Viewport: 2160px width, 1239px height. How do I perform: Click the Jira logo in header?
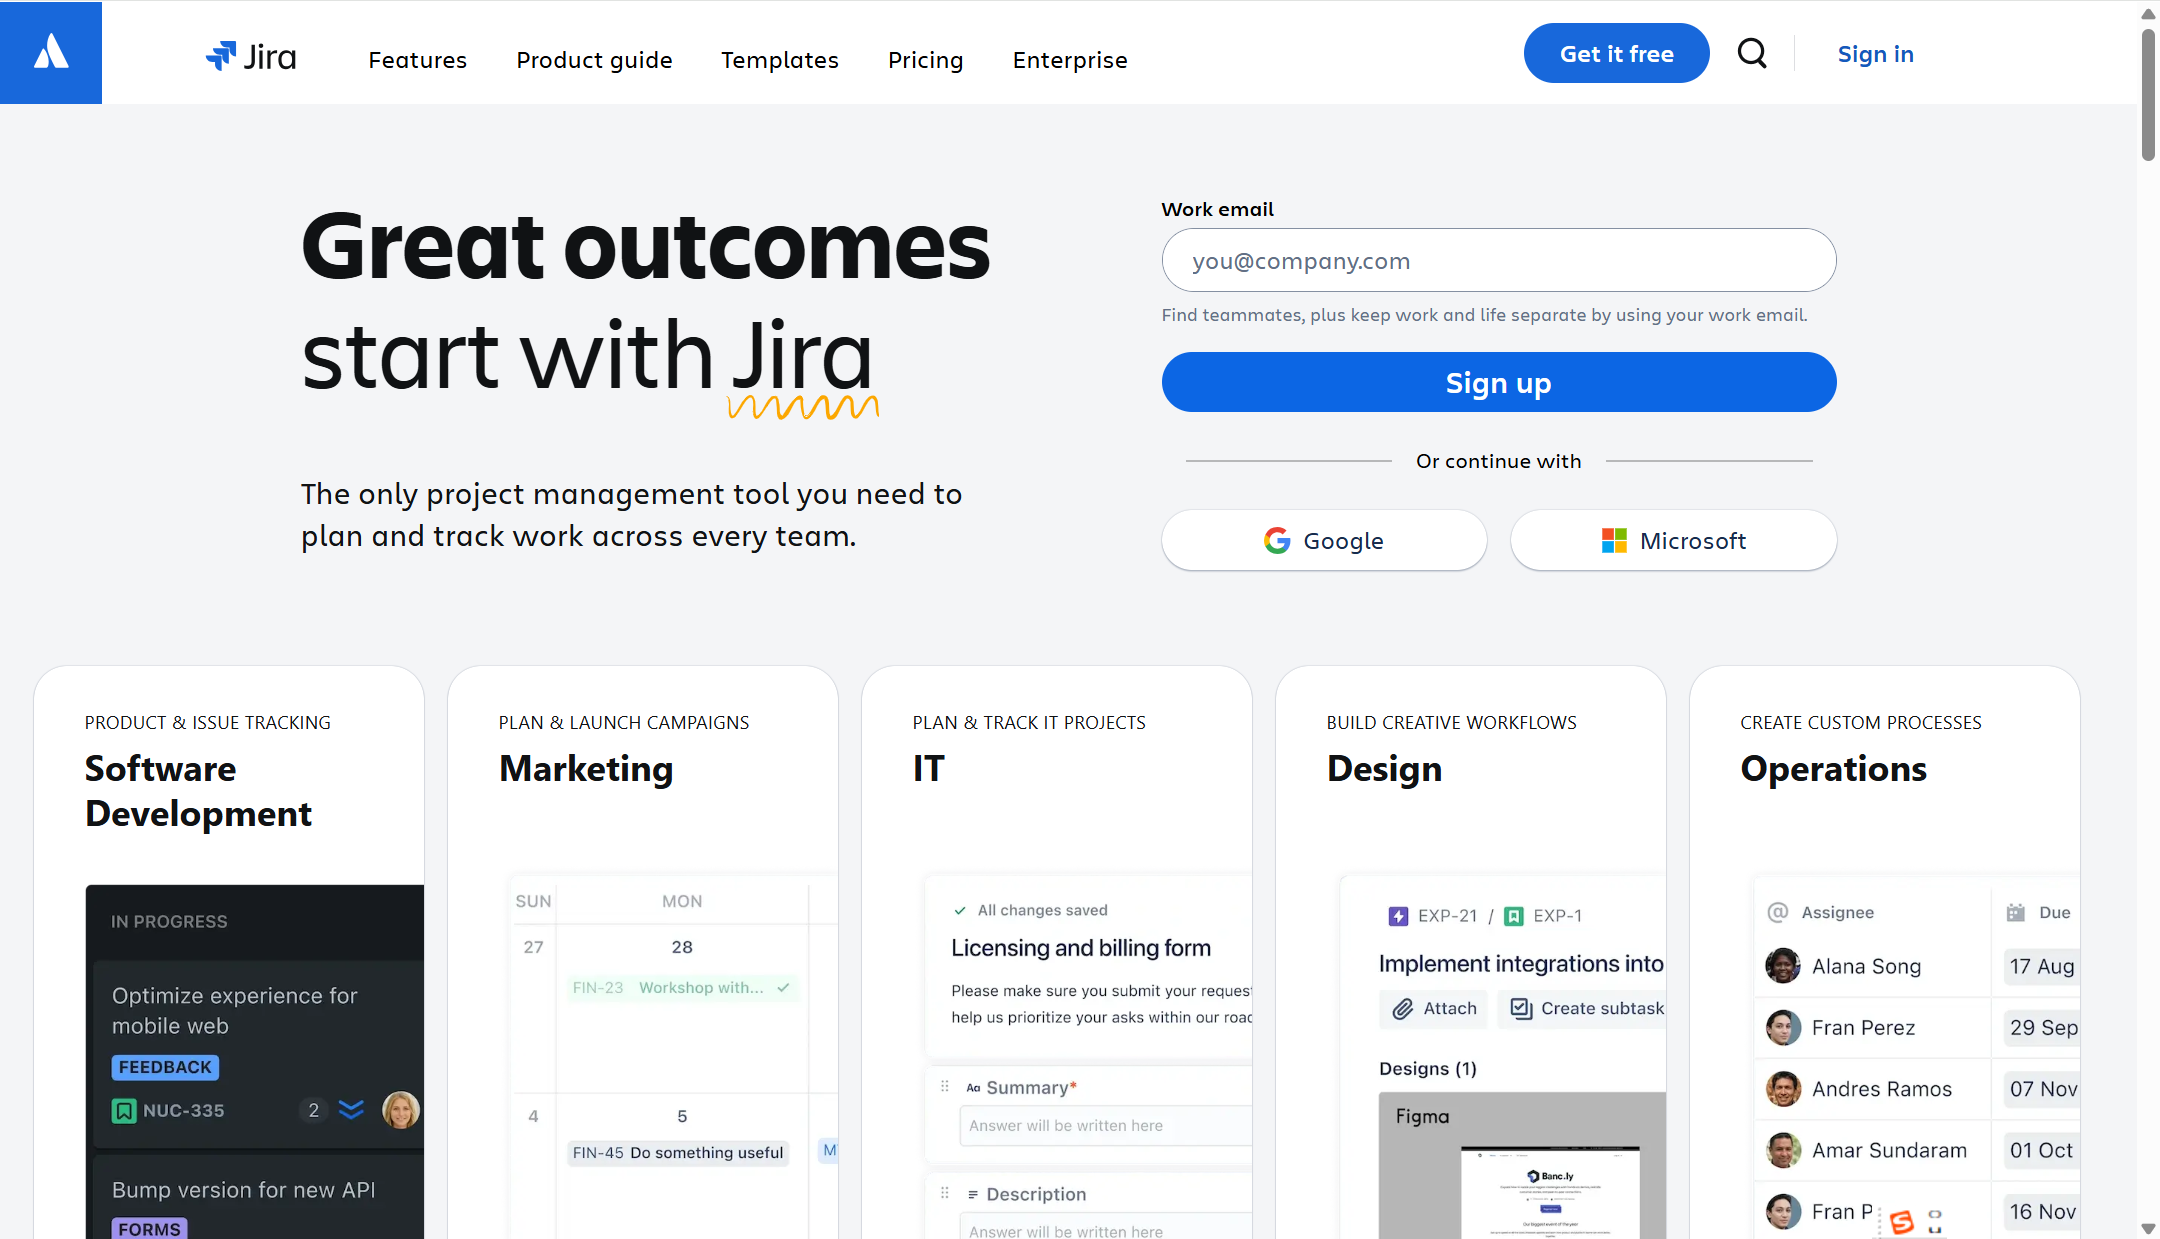click(x=251, y=57)
